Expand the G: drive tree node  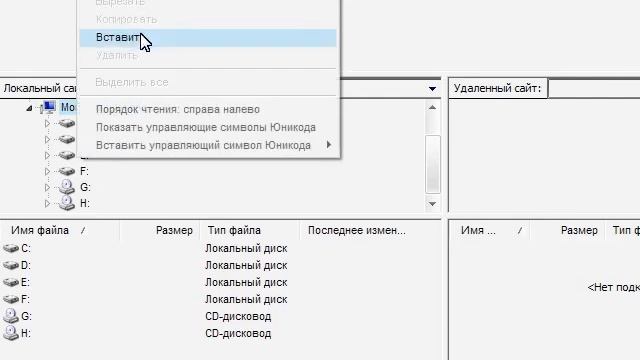pyautogui.click(x=47, y=187)
